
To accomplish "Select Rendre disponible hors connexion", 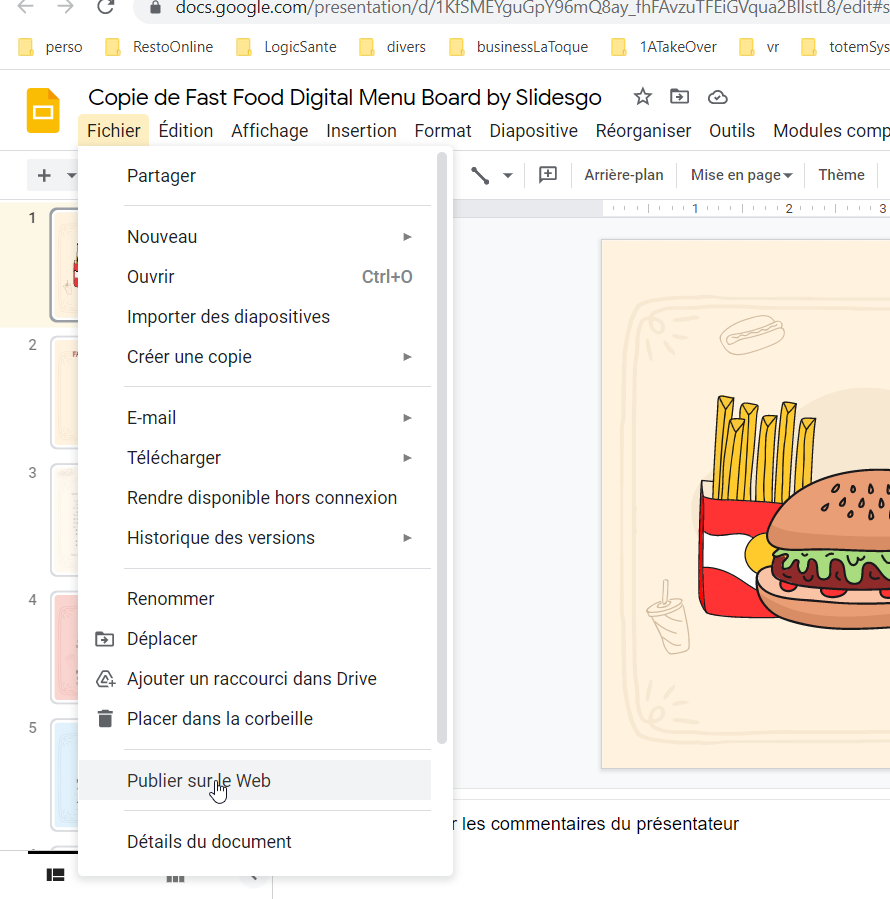I will click(x=255, y=498).
